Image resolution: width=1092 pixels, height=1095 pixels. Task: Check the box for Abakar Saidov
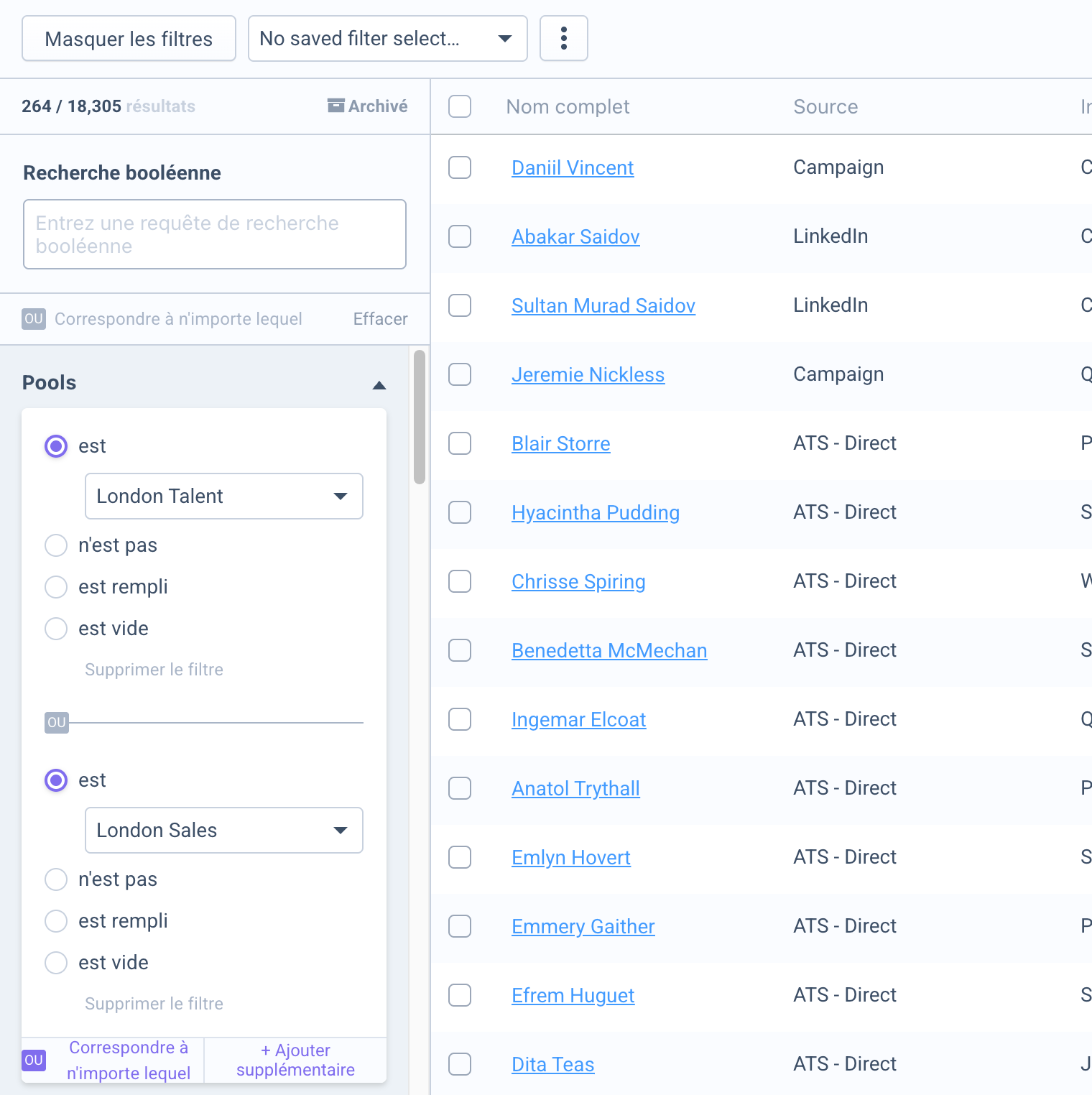coord(459,237)
